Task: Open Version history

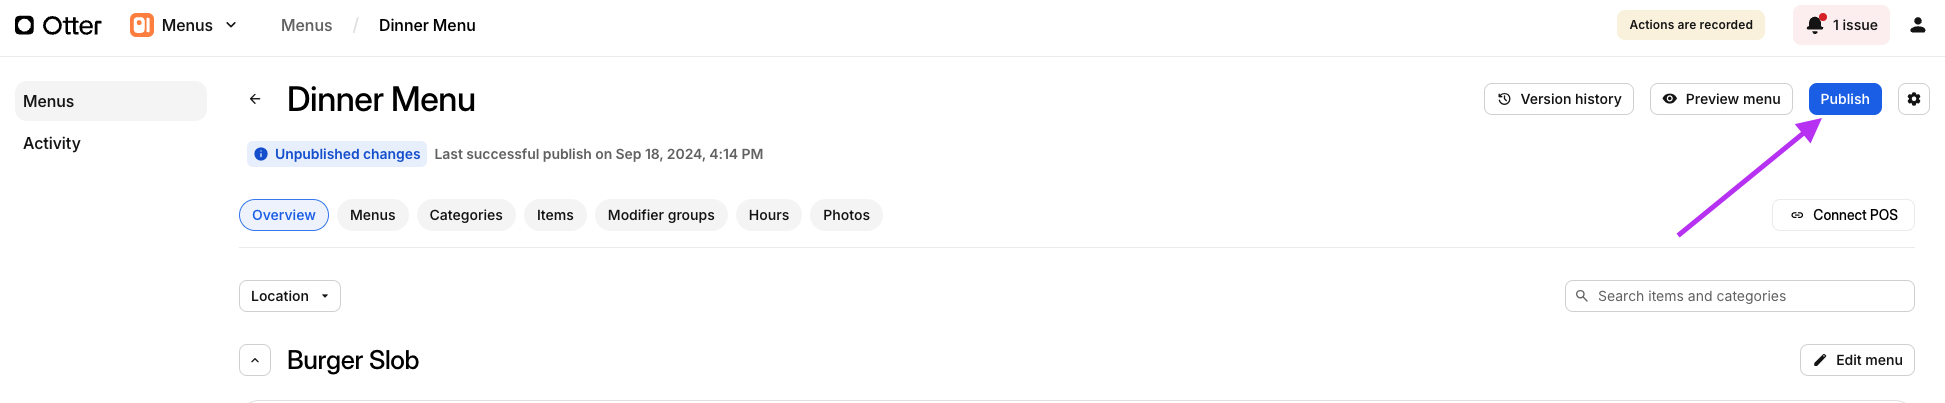Action: click(x=1558, y=99)
